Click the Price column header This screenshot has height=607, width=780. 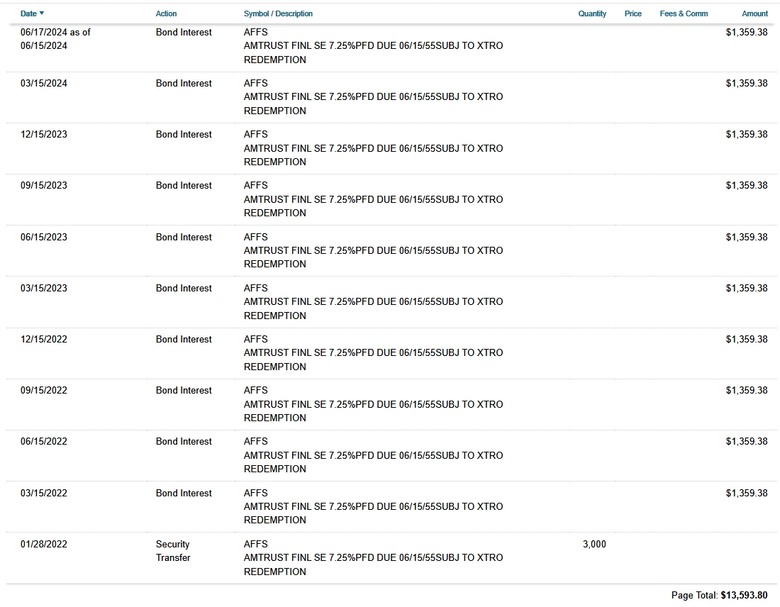pyautogui.click(x=633, y=13)
